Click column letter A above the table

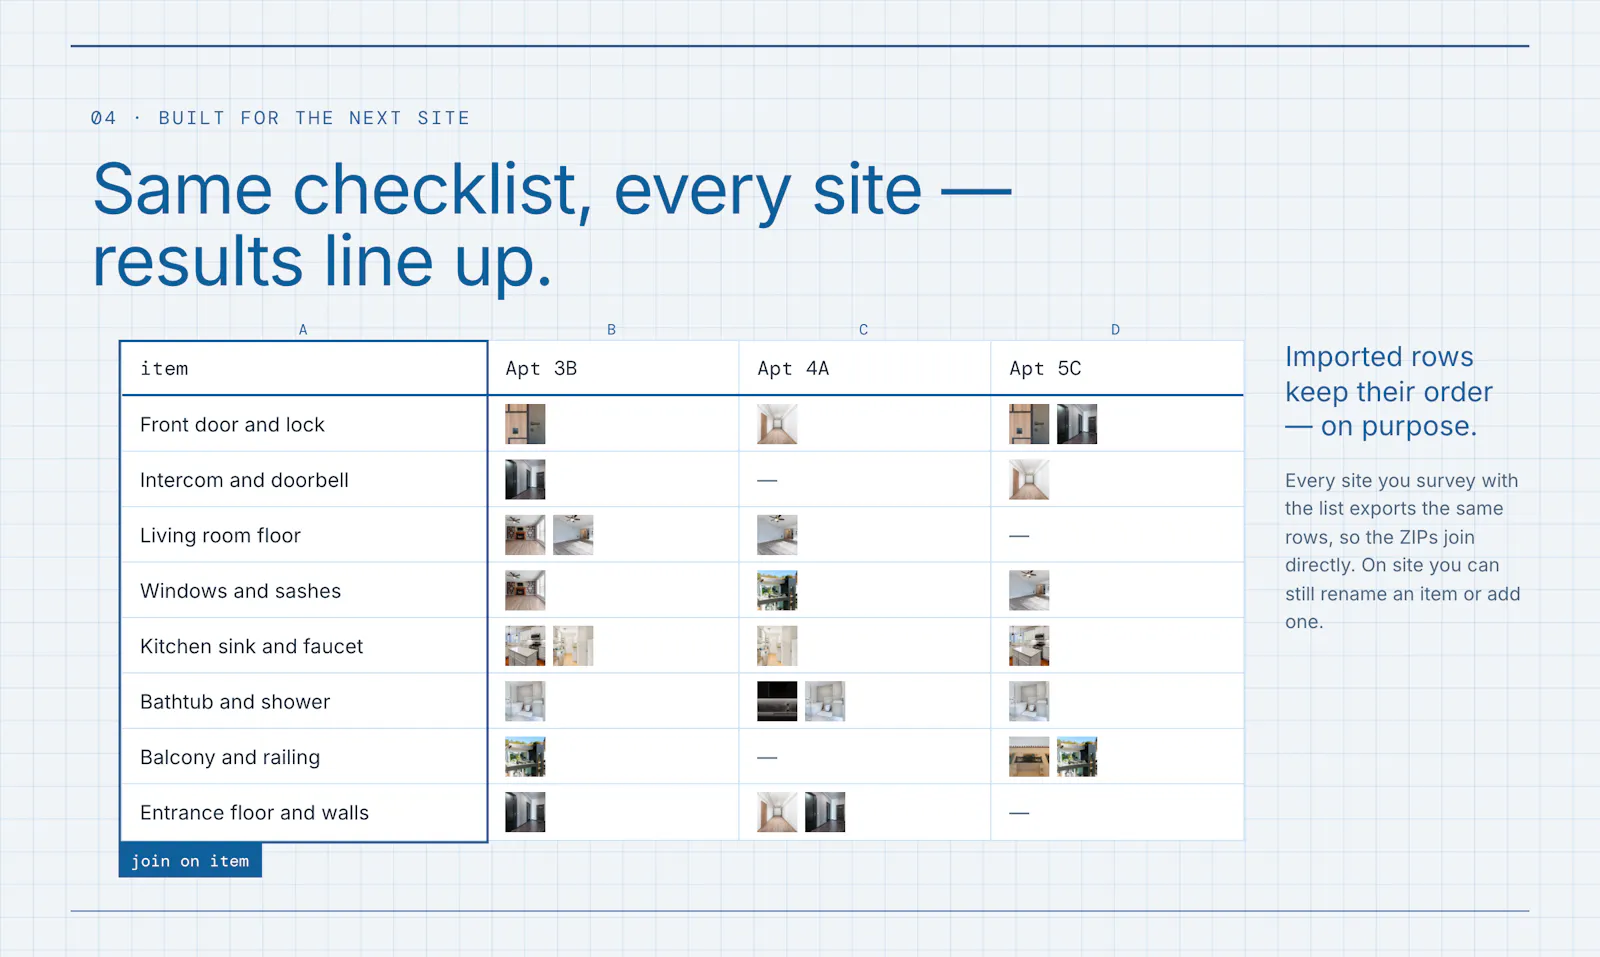(x=303, y=329)
